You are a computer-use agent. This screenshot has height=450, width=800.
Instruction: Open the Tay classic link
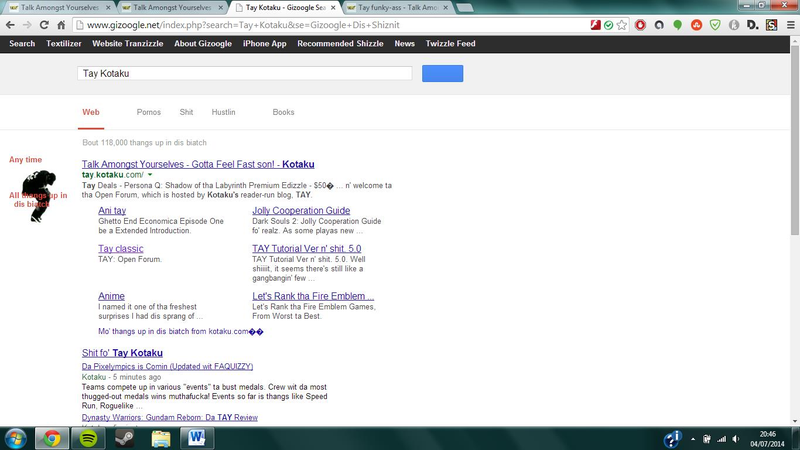pos(121,249)
